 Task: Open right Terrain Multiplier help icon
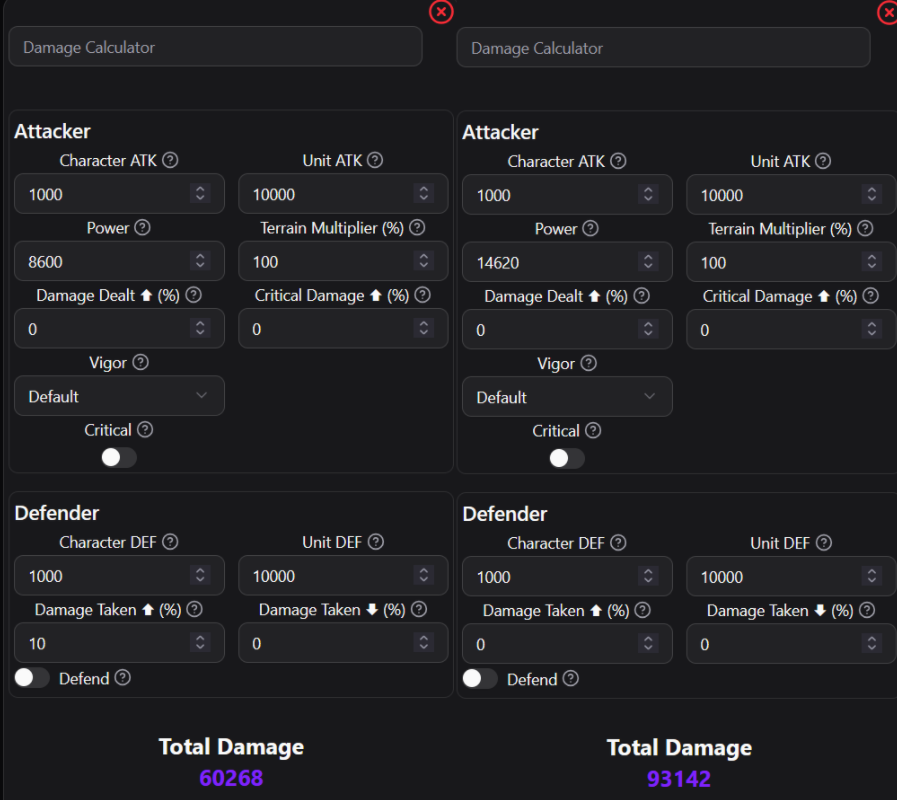click(865, 228)
